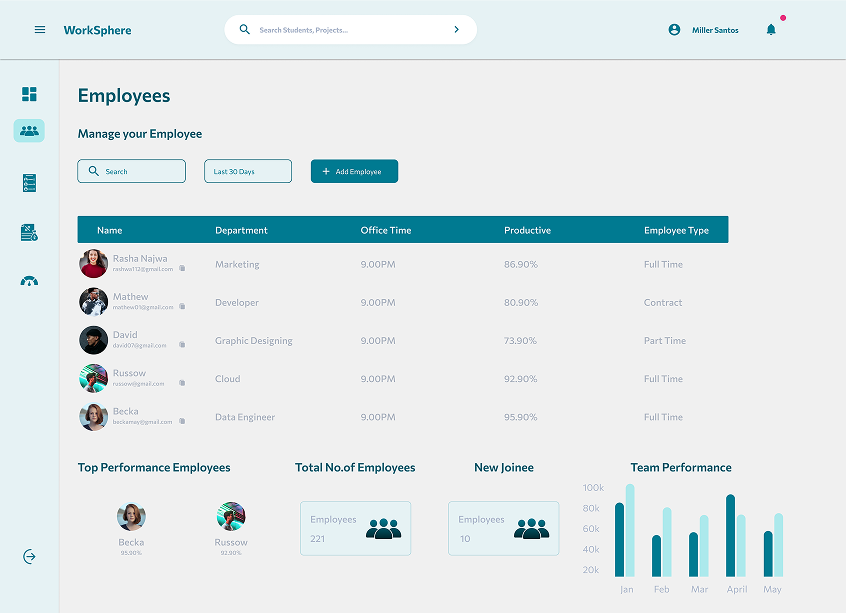Open the hamburger menu
The image size is (846, 613).
(x=40, y=30)
